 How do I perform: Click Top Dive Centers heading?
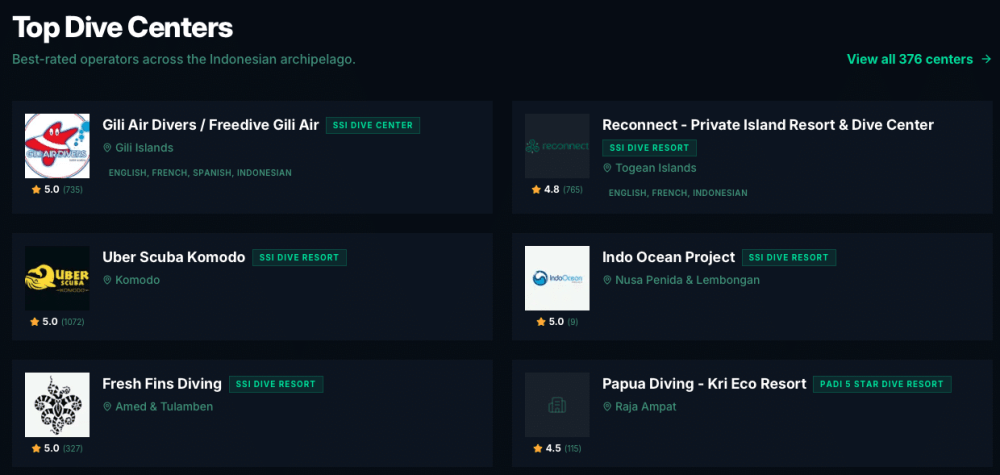click(x=122, y=27)
